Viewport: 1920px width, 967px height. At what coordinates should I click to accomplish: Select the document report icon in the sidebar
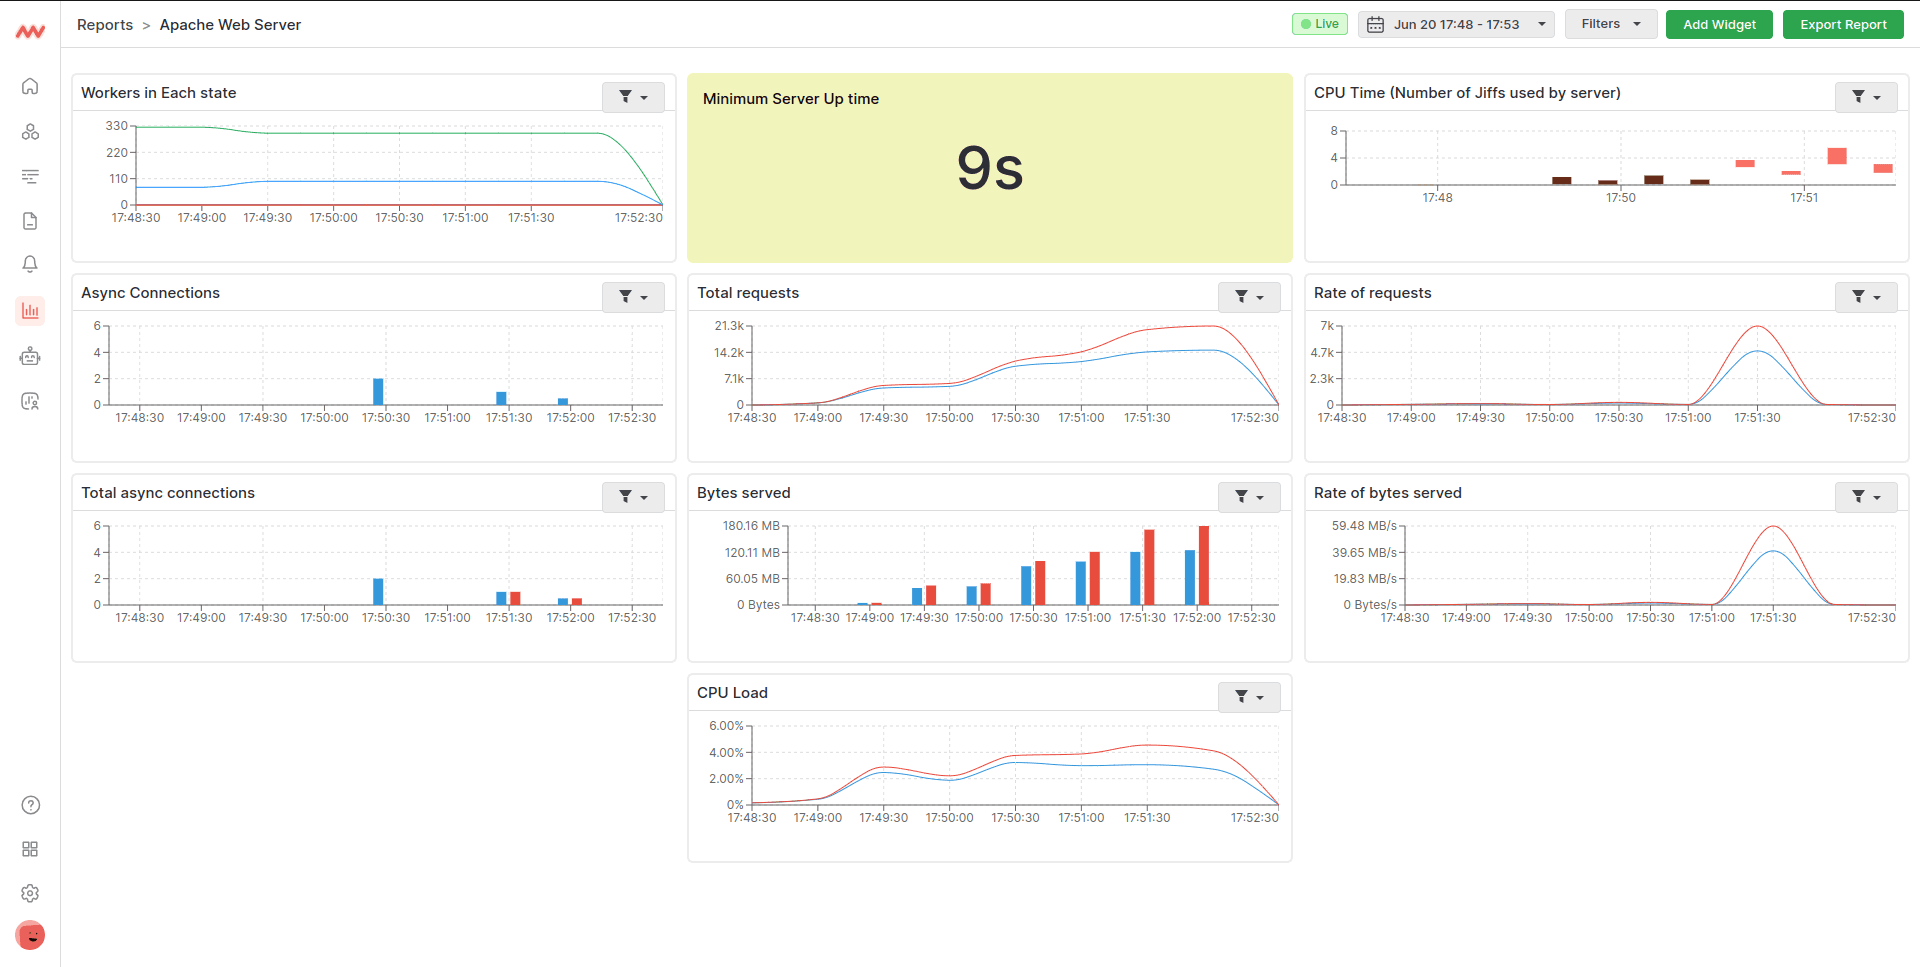coord(30,221)
